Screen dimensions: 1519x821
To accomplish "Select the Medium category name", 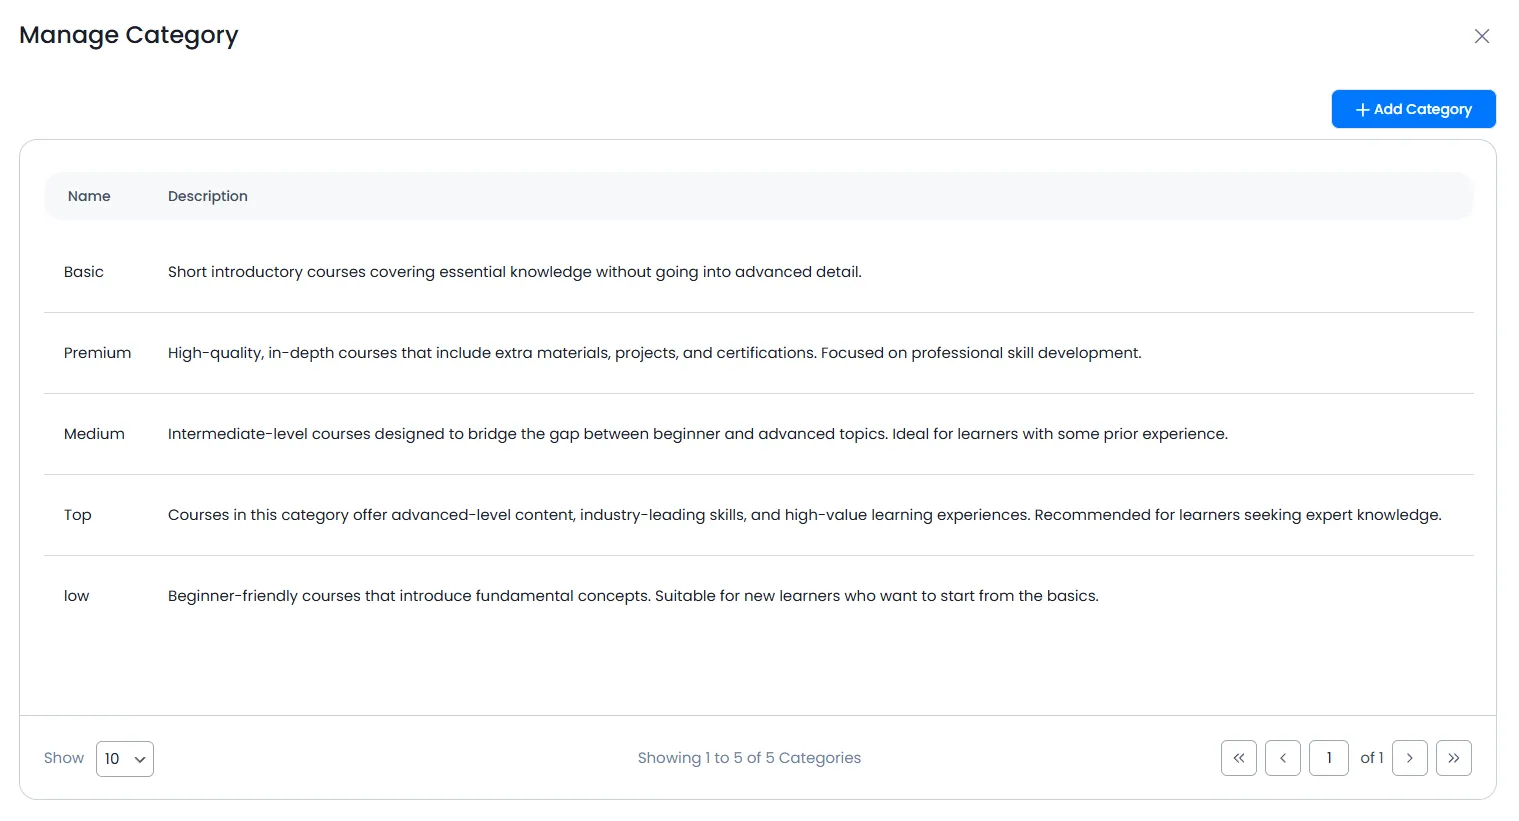I will pyautogui.click(x=94, y=434).
